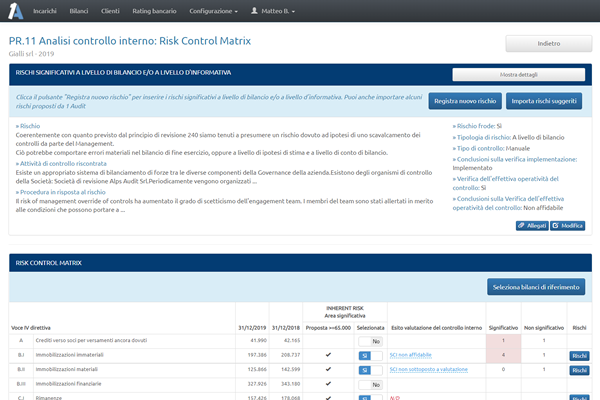Open the Clienti menu item
Screen dimensions: 600x400
point(110,11)
